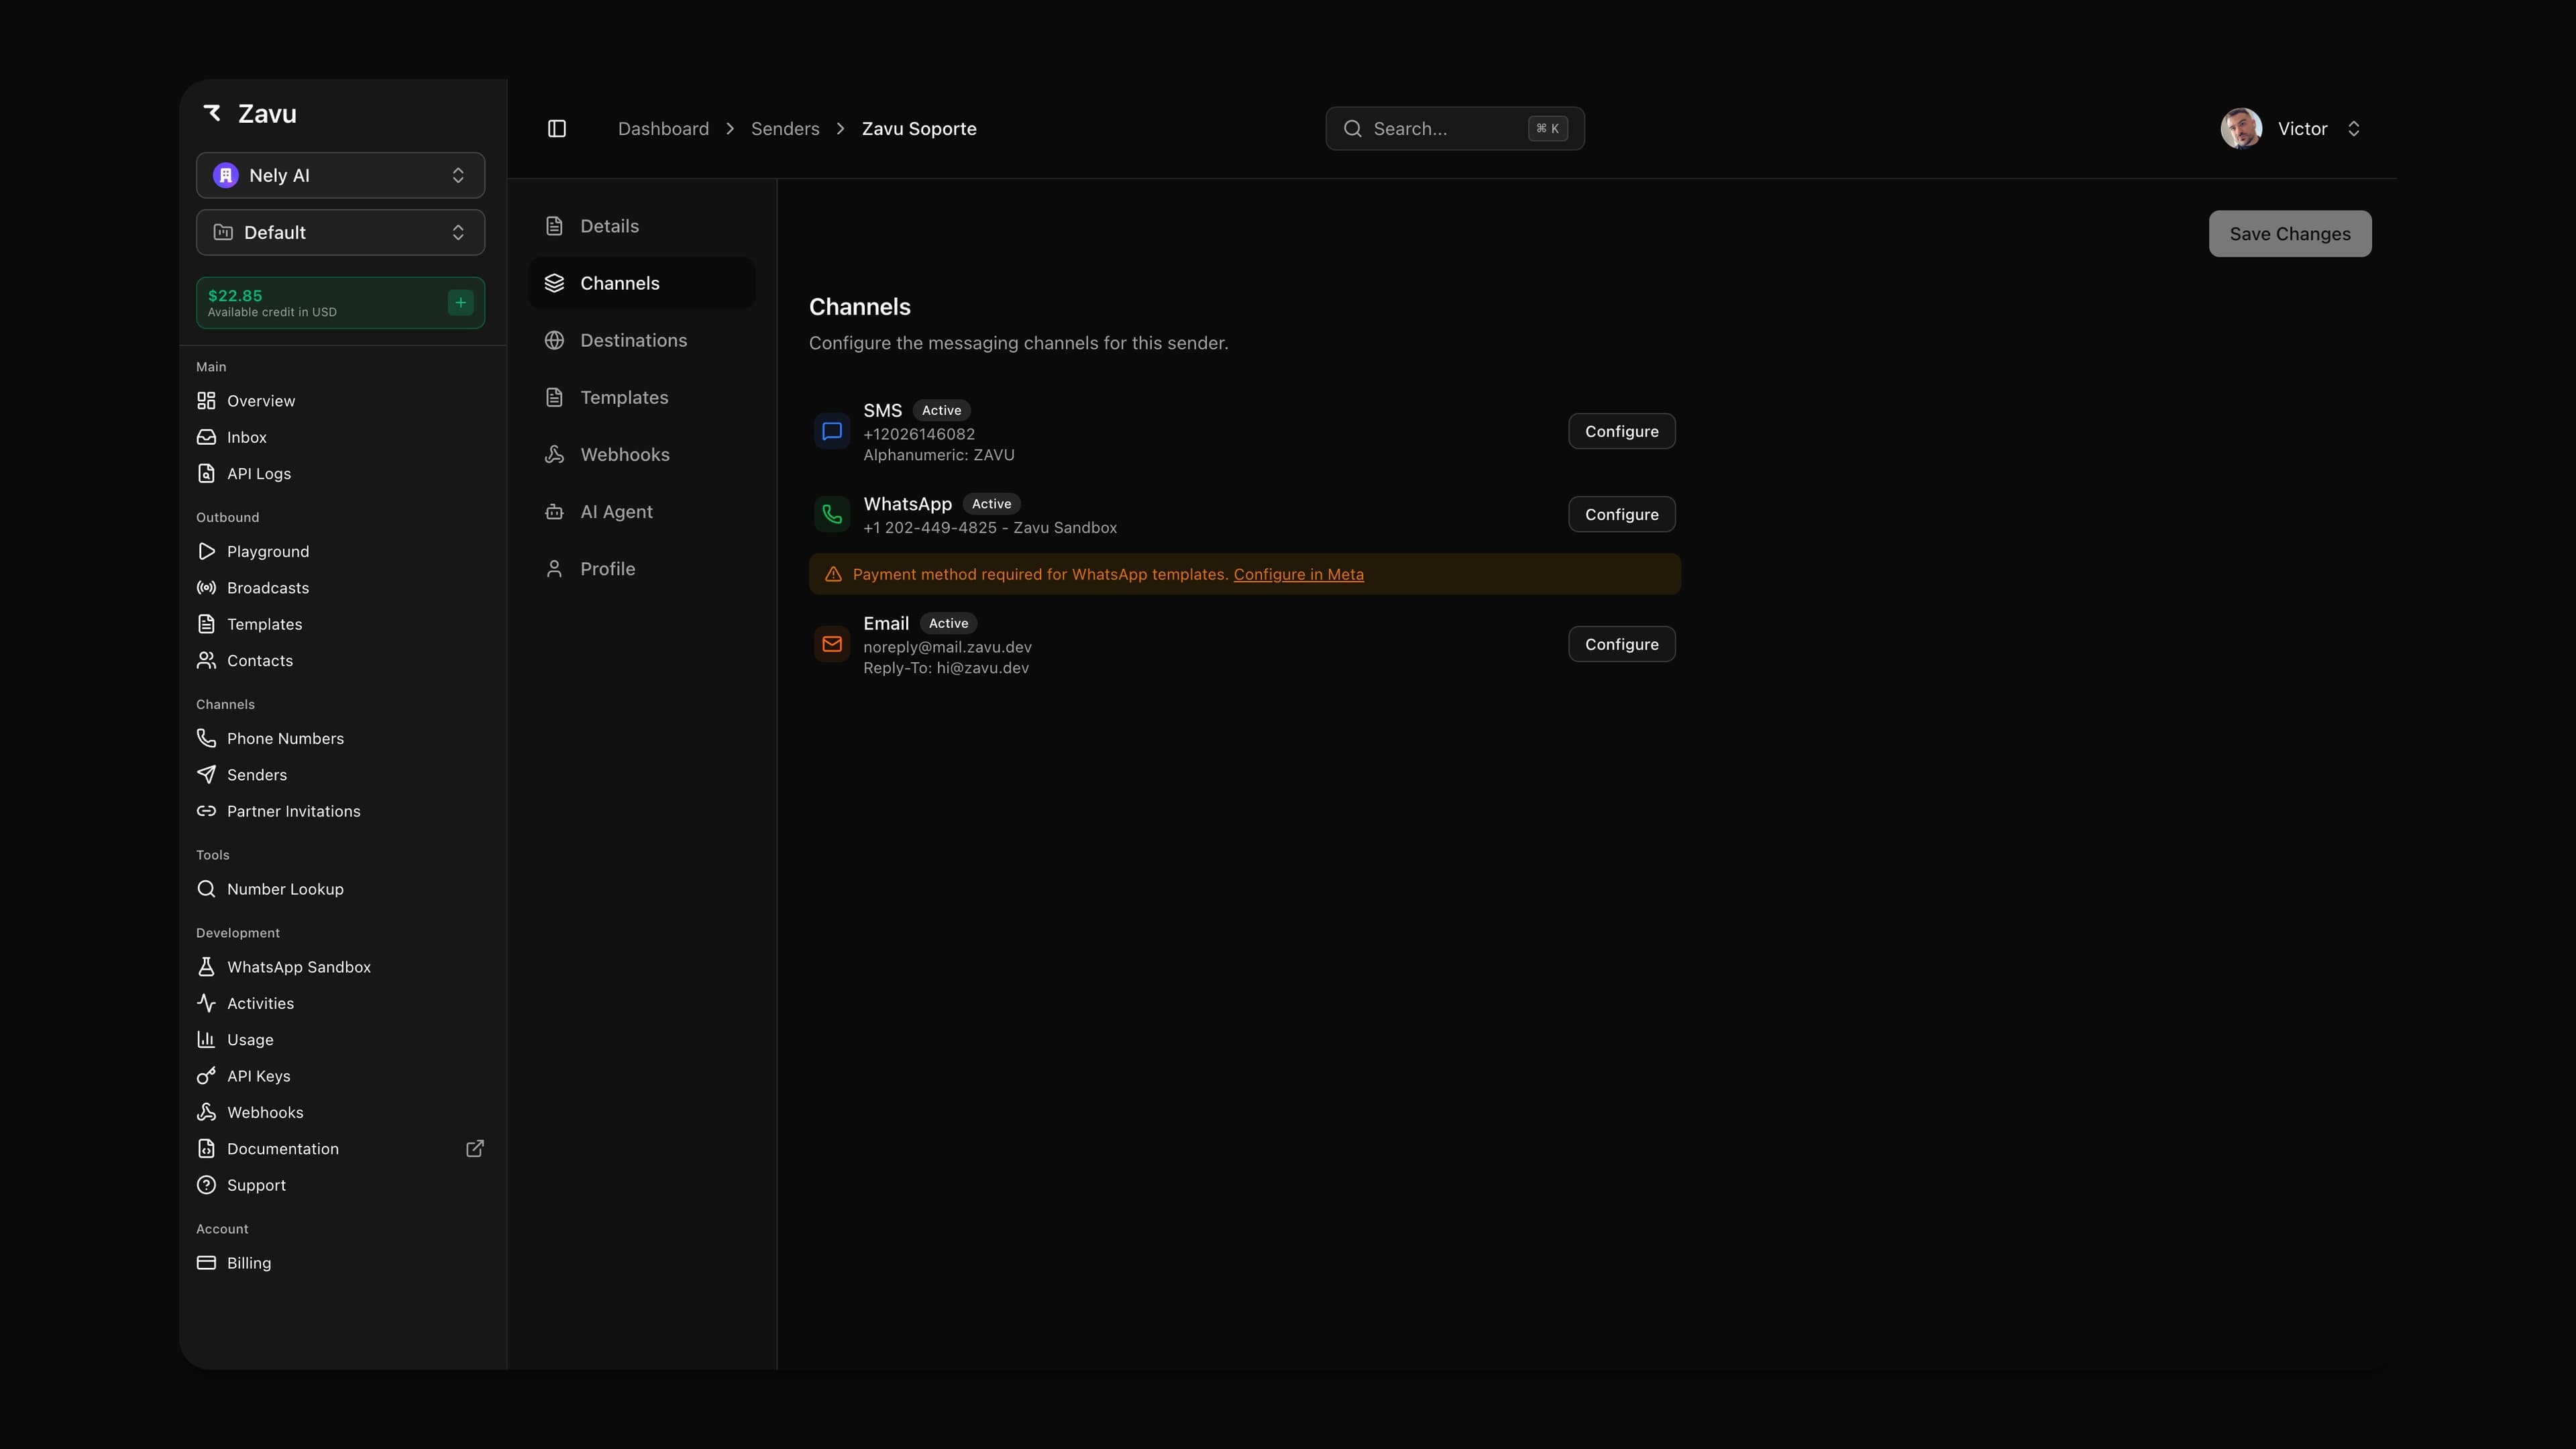The height and width of the screenshot is (1449, 2576).
Task: Go to Senders breadcrumb
Action: pos(784,129)
